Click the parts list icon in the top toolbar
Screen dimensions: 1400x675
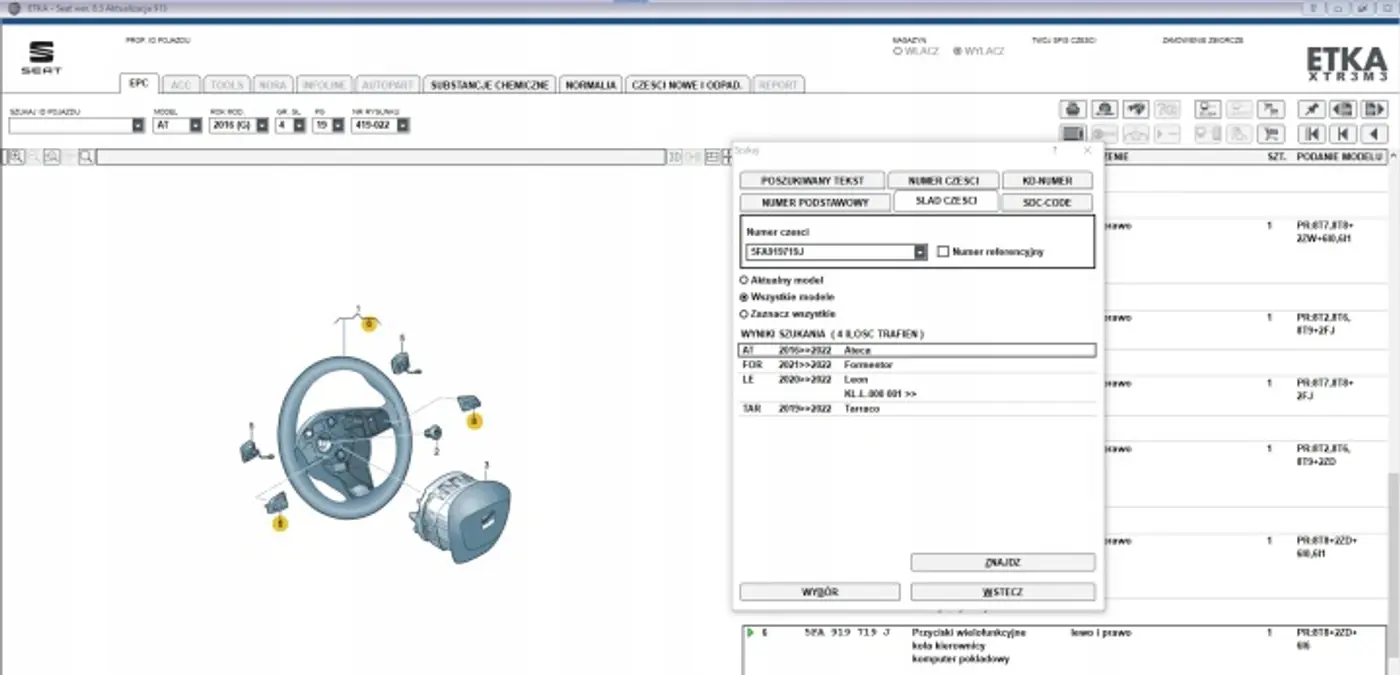(1208, 109)
